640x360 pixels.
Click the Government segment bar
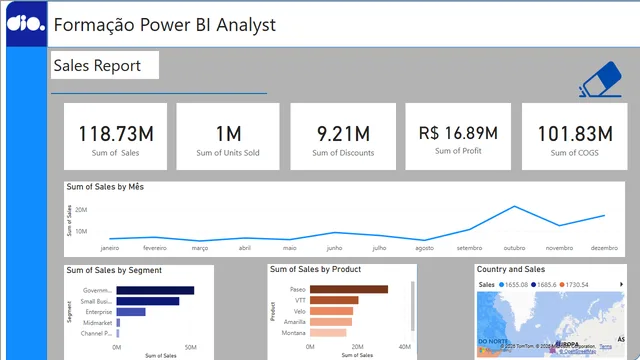click(155, 290)
